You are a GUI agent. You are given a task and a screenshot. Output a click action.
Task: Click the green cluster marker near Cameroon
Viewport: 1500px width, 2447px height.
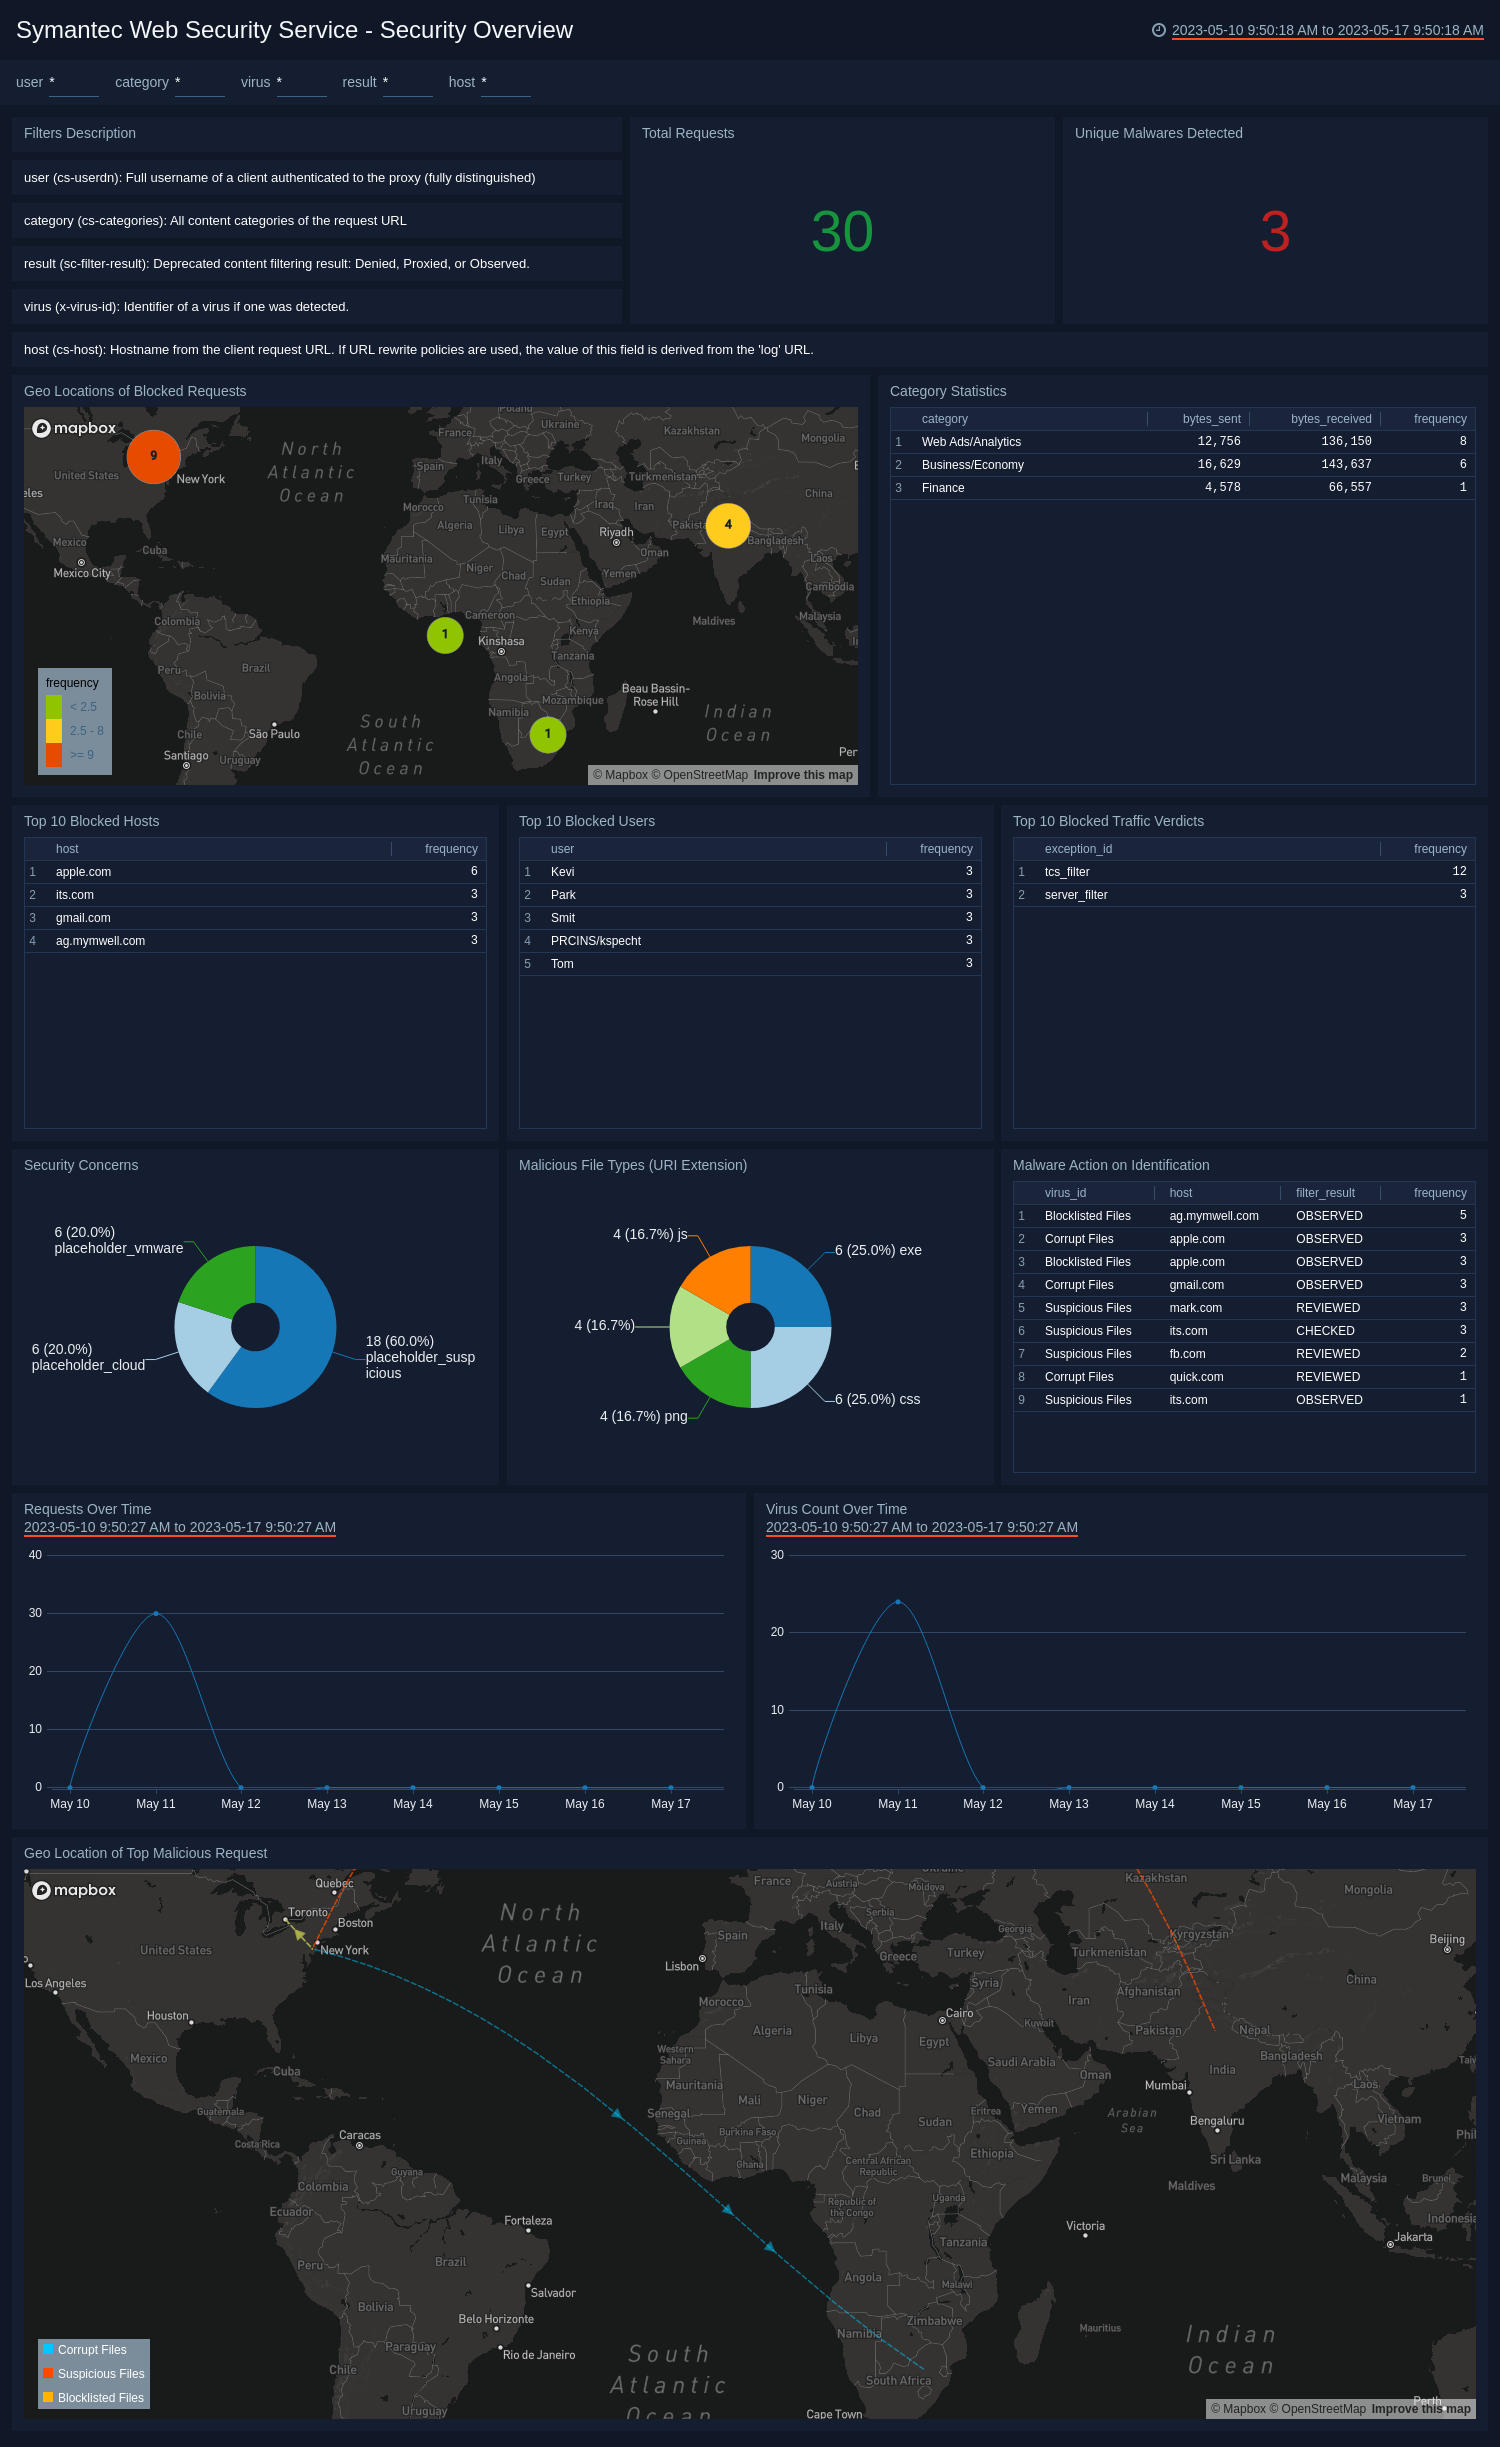click(x=445, y=634)
